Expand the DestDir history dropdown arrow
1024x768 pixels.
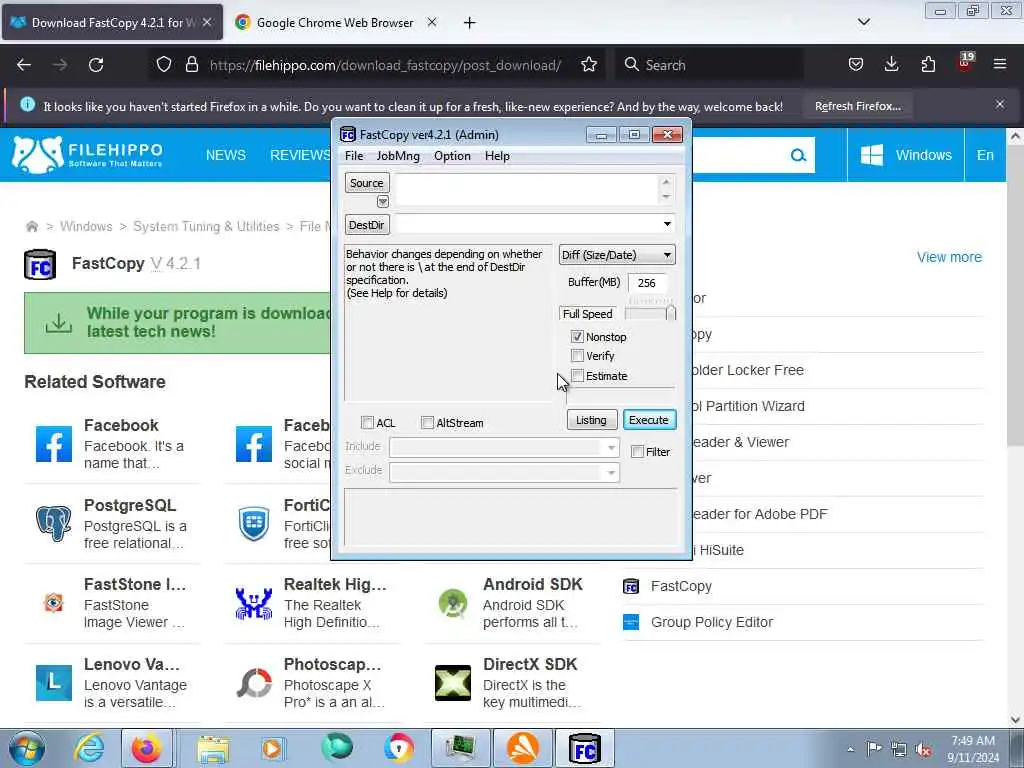click(667, 224)
